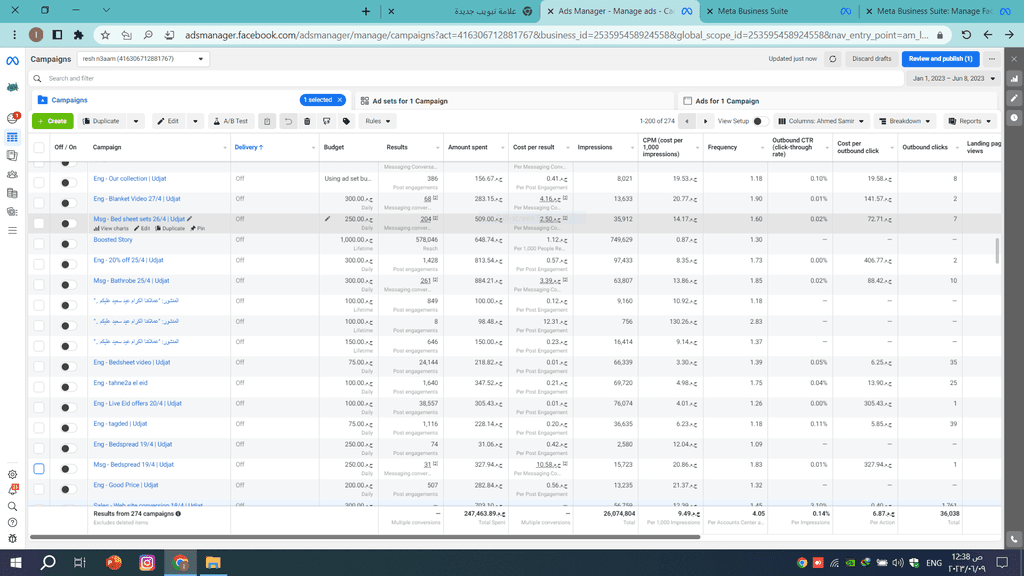Open All tools hamburger menu
Screen dimensions: 1024x576
point(12,231)
